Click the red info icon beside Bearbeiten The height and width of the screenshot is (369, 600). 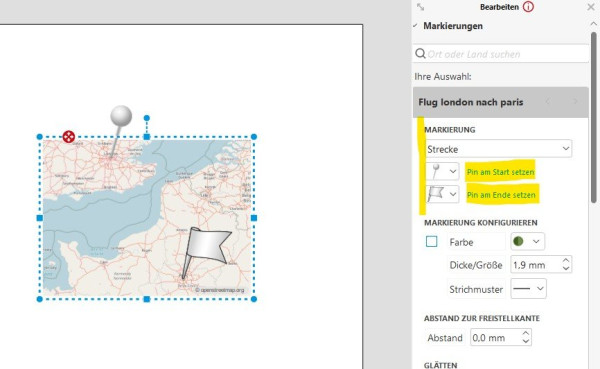[528, 7]
